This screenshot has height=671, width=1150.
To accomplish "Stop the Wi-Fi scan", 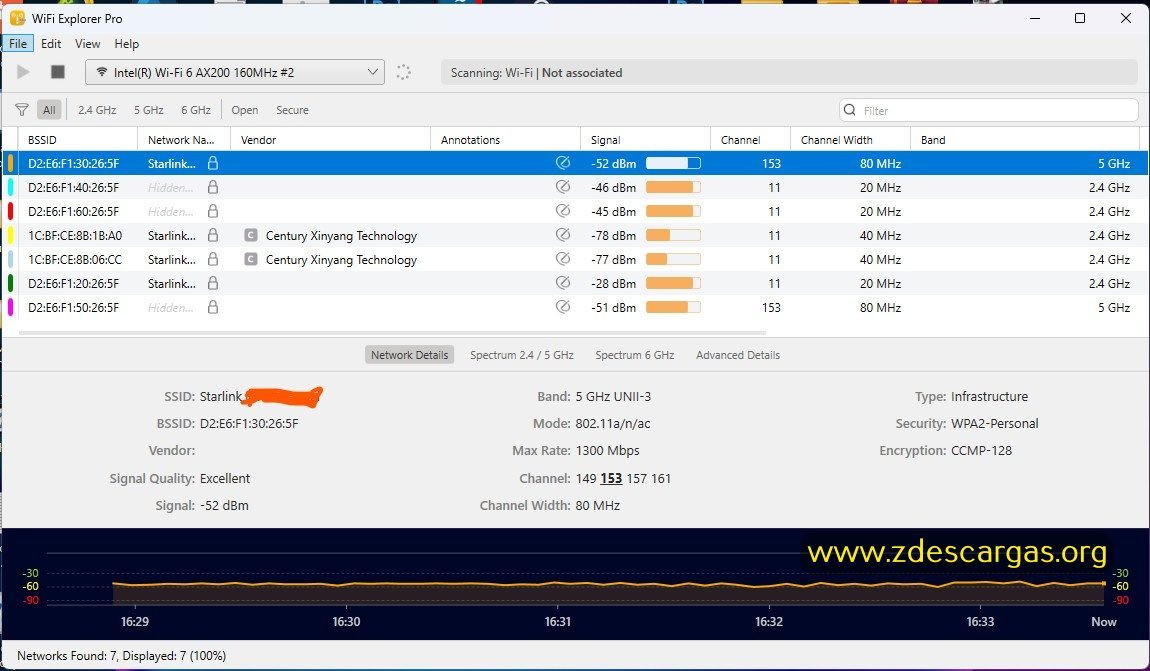I will coord(58,72).
